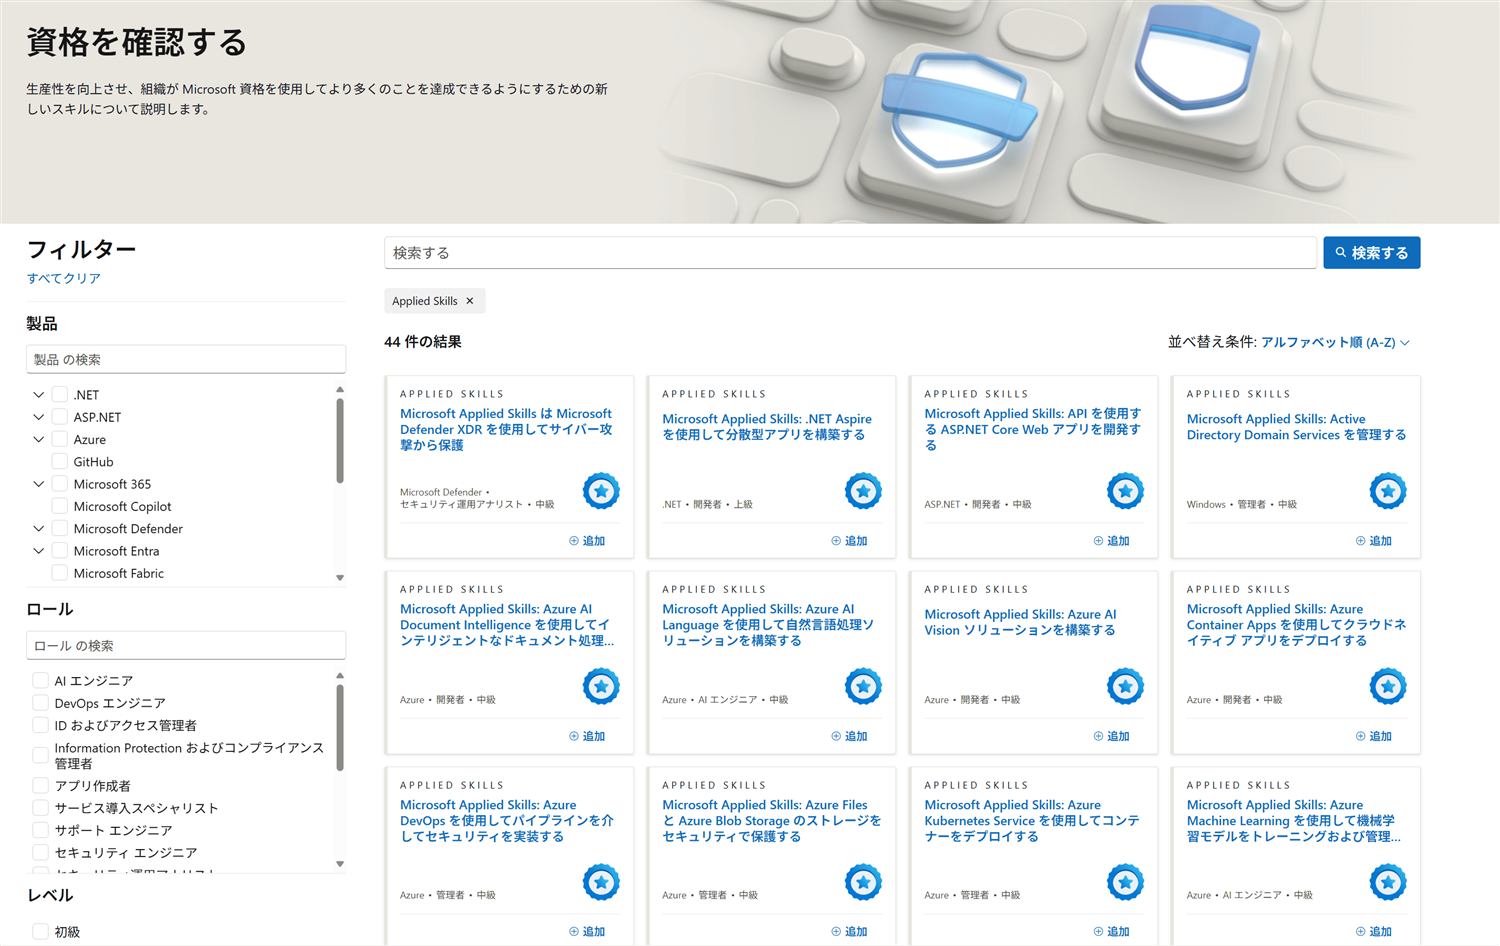The width and height of the screenshot is (1500, 946).
Task: Open Azure Container Apps credential title link
Action: tap(1296, 625)
